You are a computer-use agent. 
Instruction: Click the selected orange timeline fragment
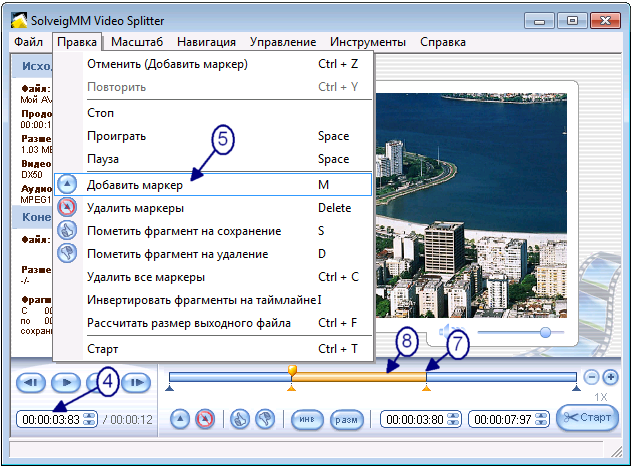pyautogui.click(x=359, y=377)
